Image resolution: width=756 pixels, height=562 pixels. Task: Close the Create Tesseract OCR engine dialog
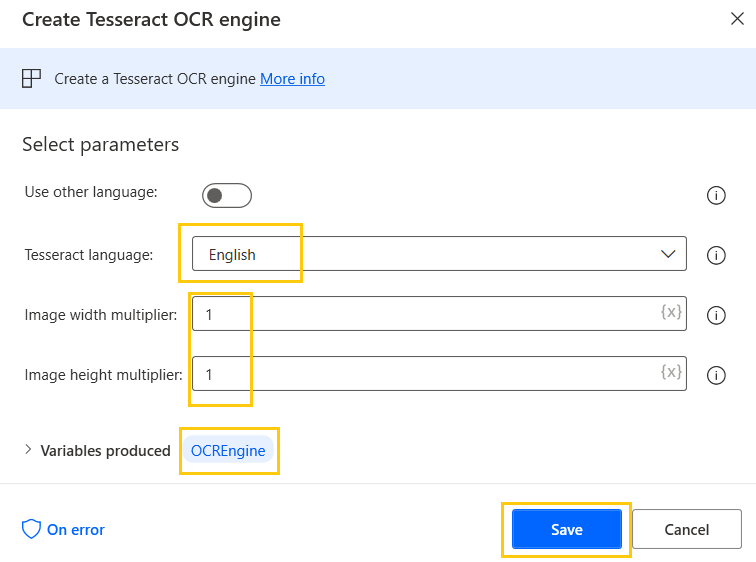[x=737, y=19]
